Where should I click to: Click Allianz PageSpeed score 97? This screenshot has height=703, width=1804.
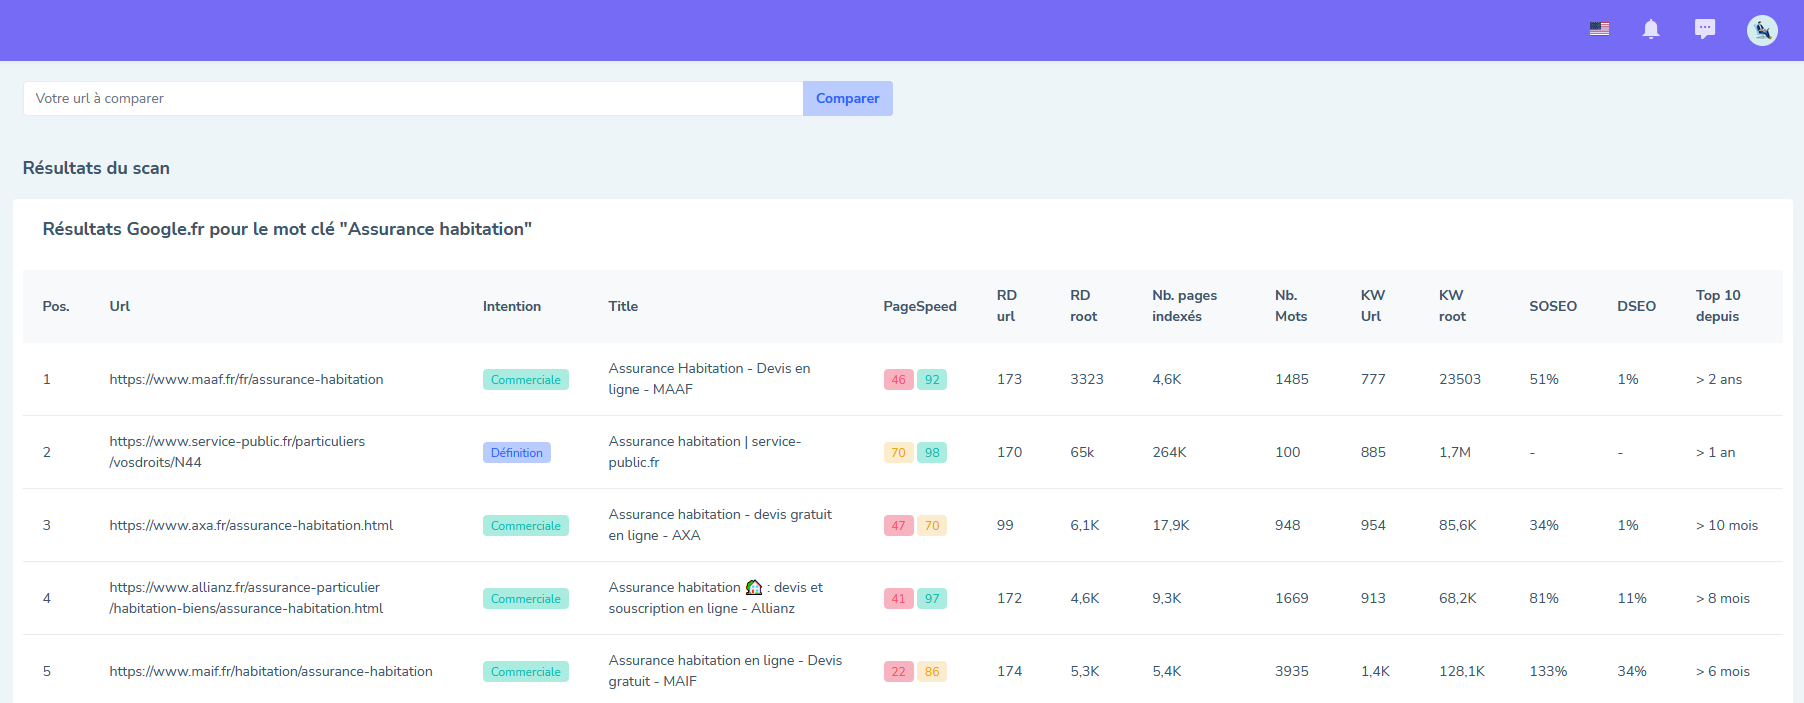[932, 599]
